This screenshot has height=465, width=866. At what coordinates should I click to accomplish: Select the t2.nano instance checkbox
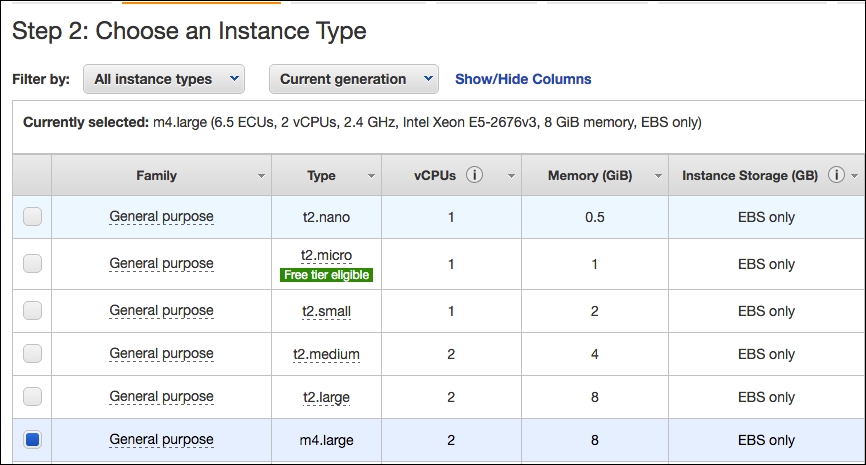(33, 216)
